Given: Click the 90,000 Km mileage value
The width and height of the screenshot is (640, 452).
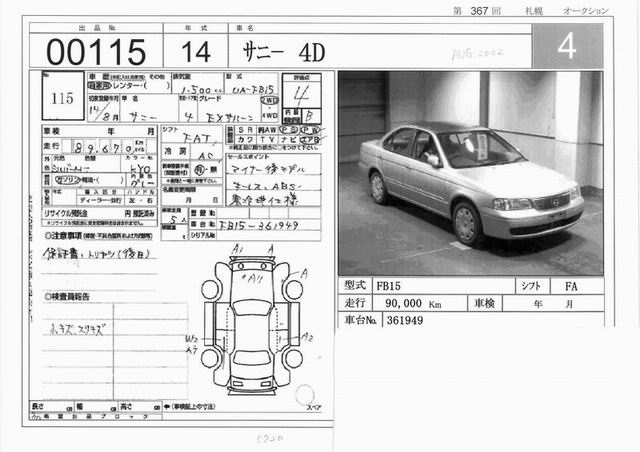Looking at the screenshot, I should pyautogui.click(x=413, y=303).
